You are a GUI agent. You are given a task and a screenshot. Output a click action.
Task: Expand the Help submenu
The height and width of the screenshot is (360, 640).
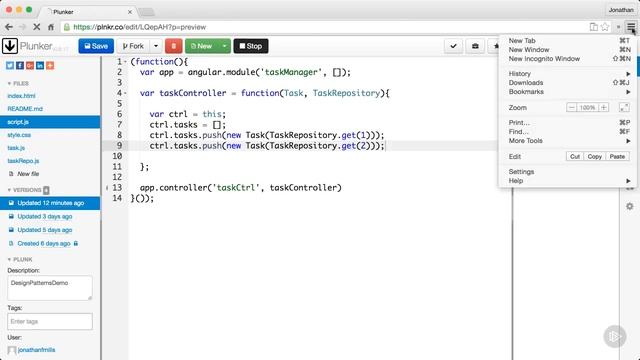(x=569, y=180)
